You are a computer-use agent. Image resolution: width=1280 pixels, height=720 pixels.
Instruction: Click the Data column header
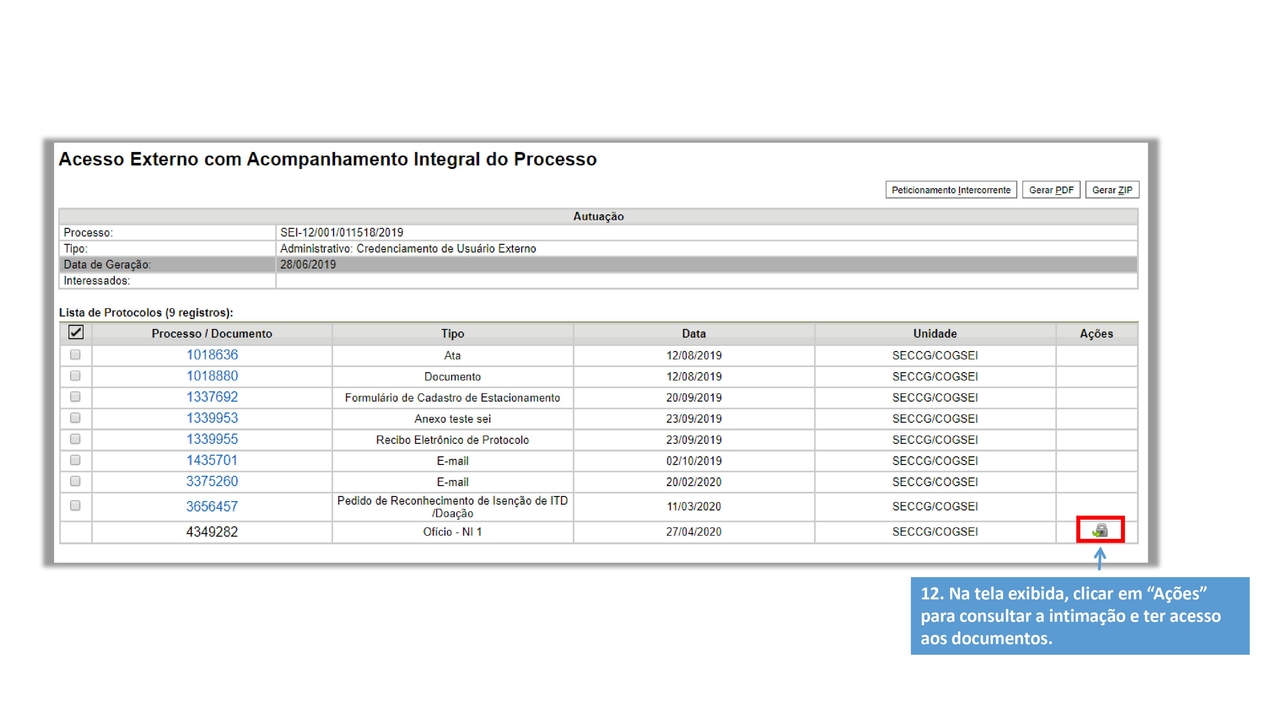coord(694,334)
